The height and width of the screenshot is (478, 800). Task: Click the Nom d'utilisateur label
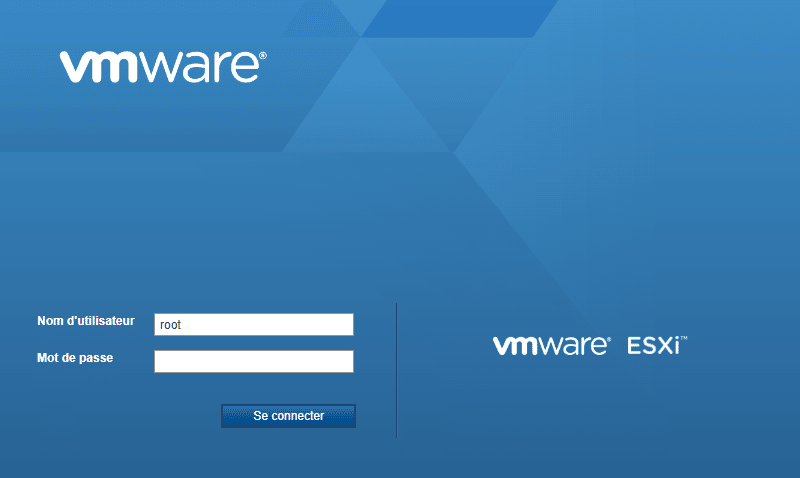(86, 321)
